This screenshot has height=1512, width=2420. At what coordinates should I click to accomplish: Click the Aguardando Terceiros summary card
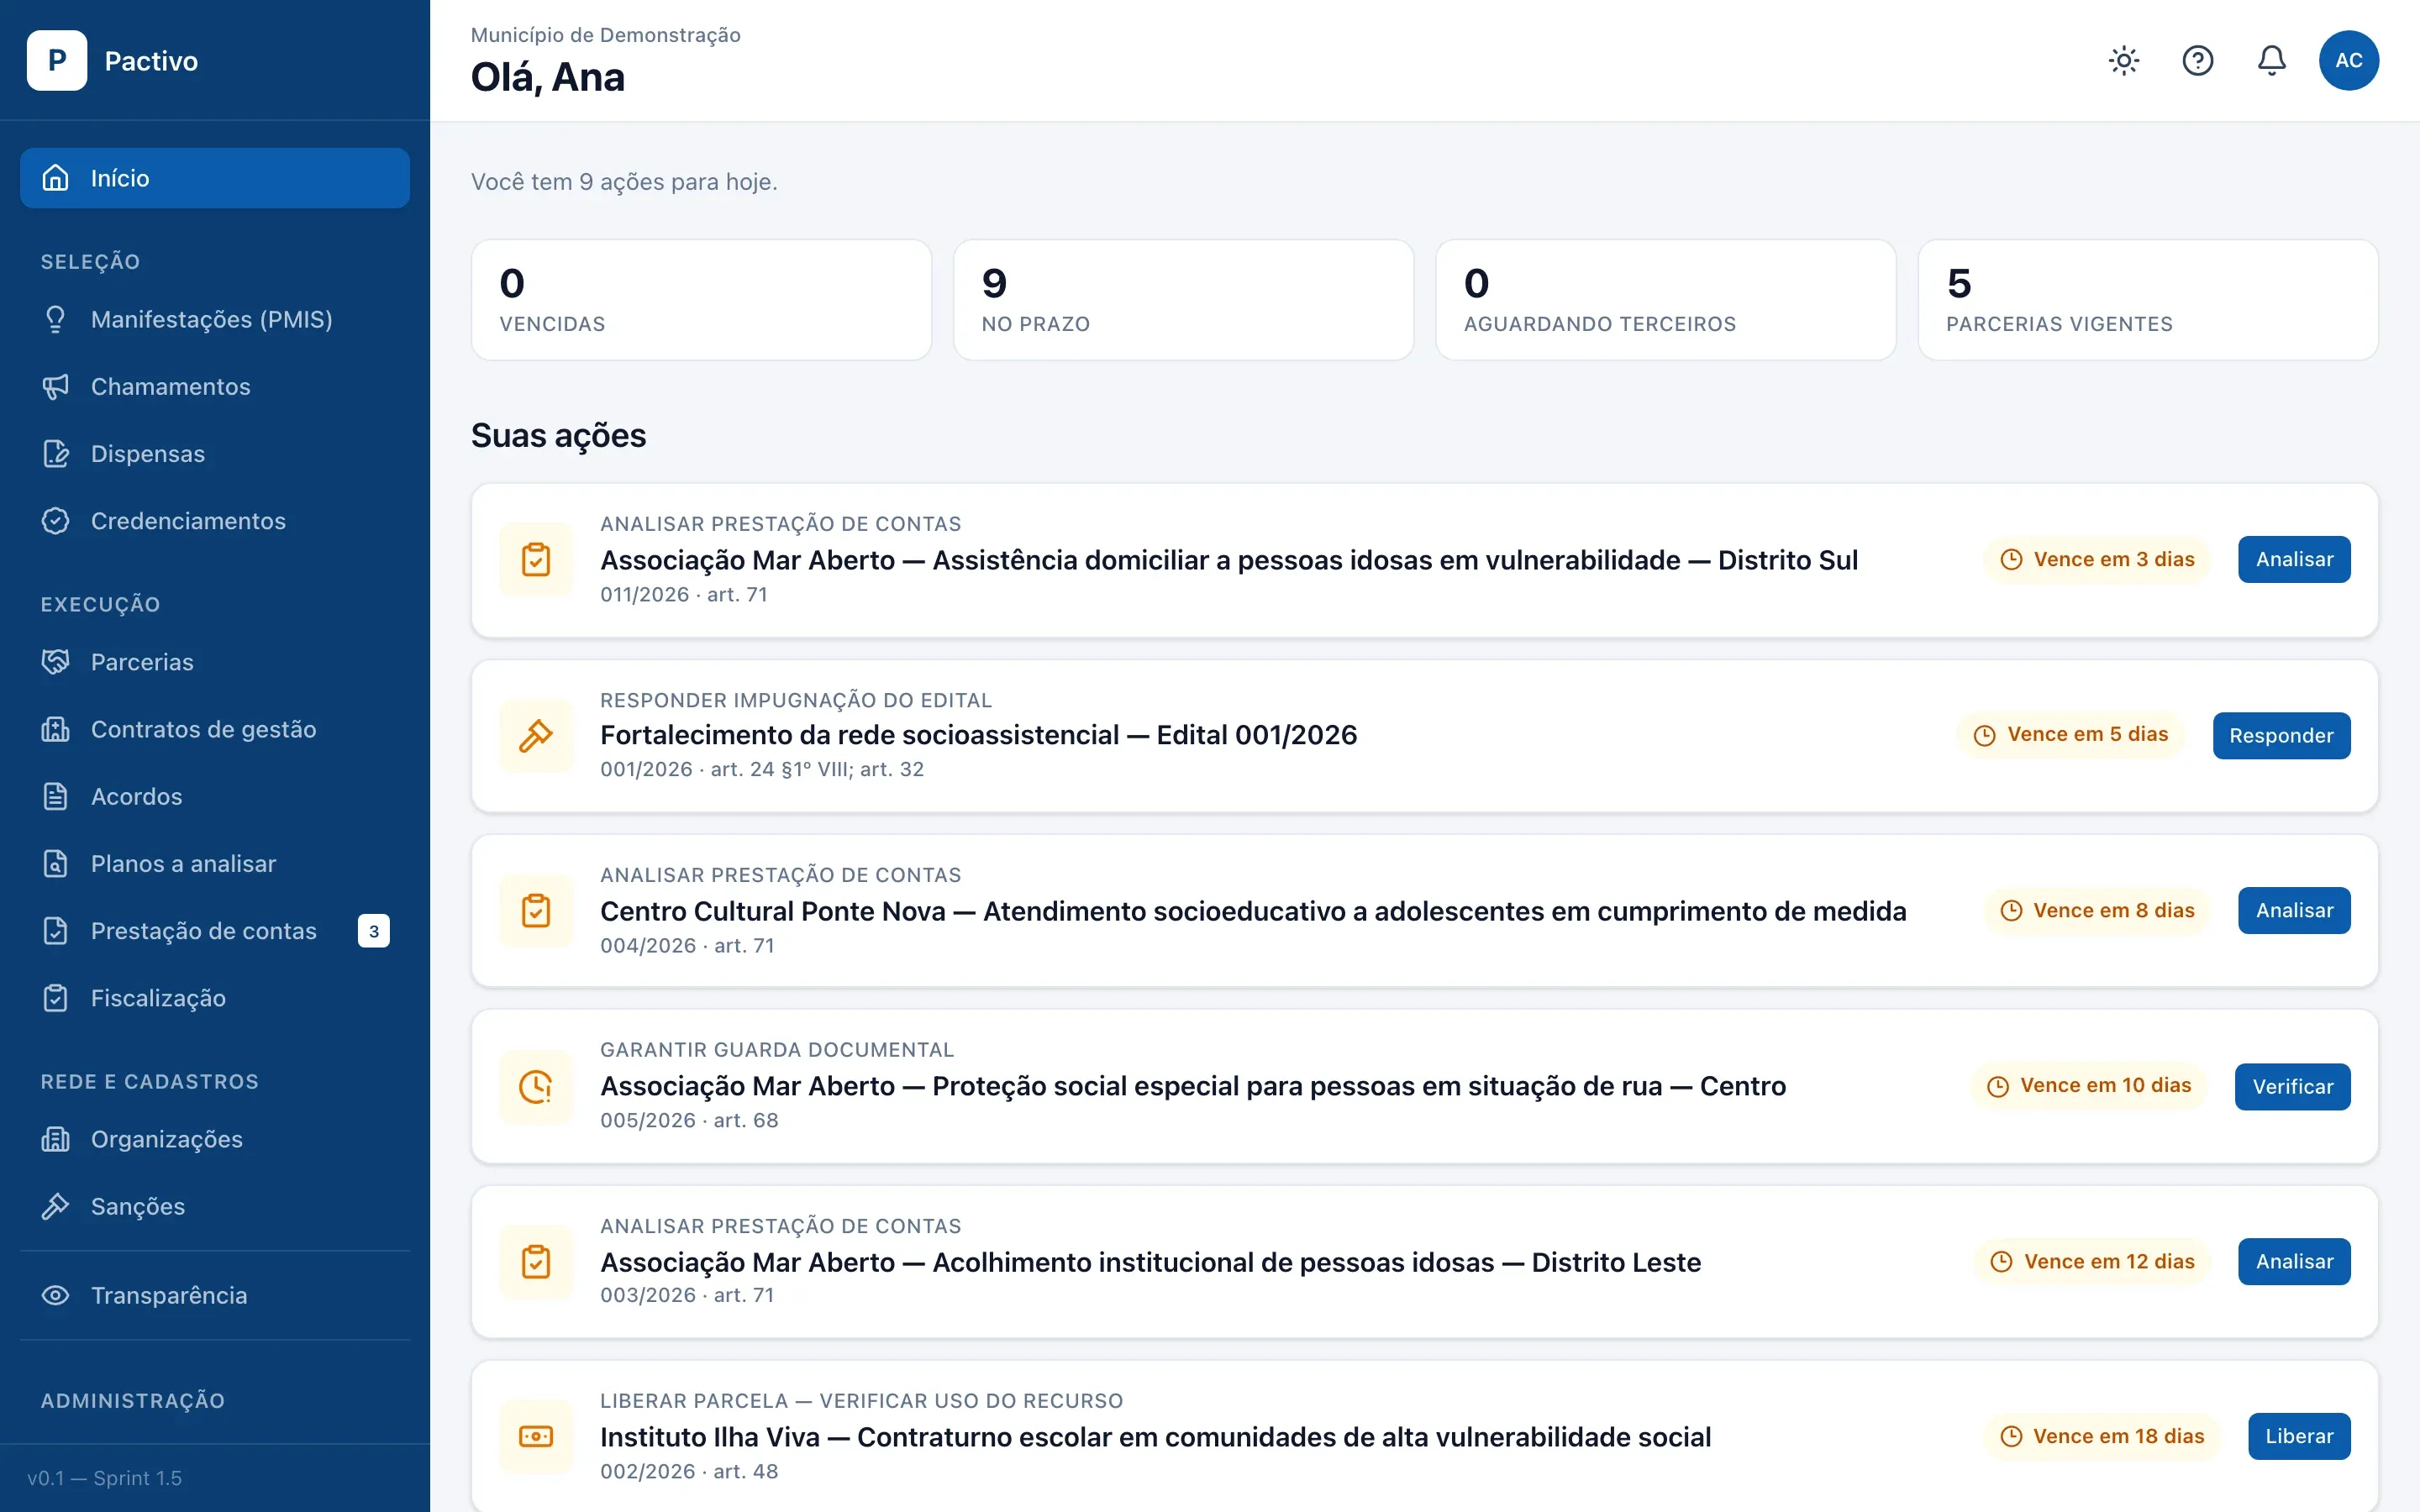coord(1665,300)
